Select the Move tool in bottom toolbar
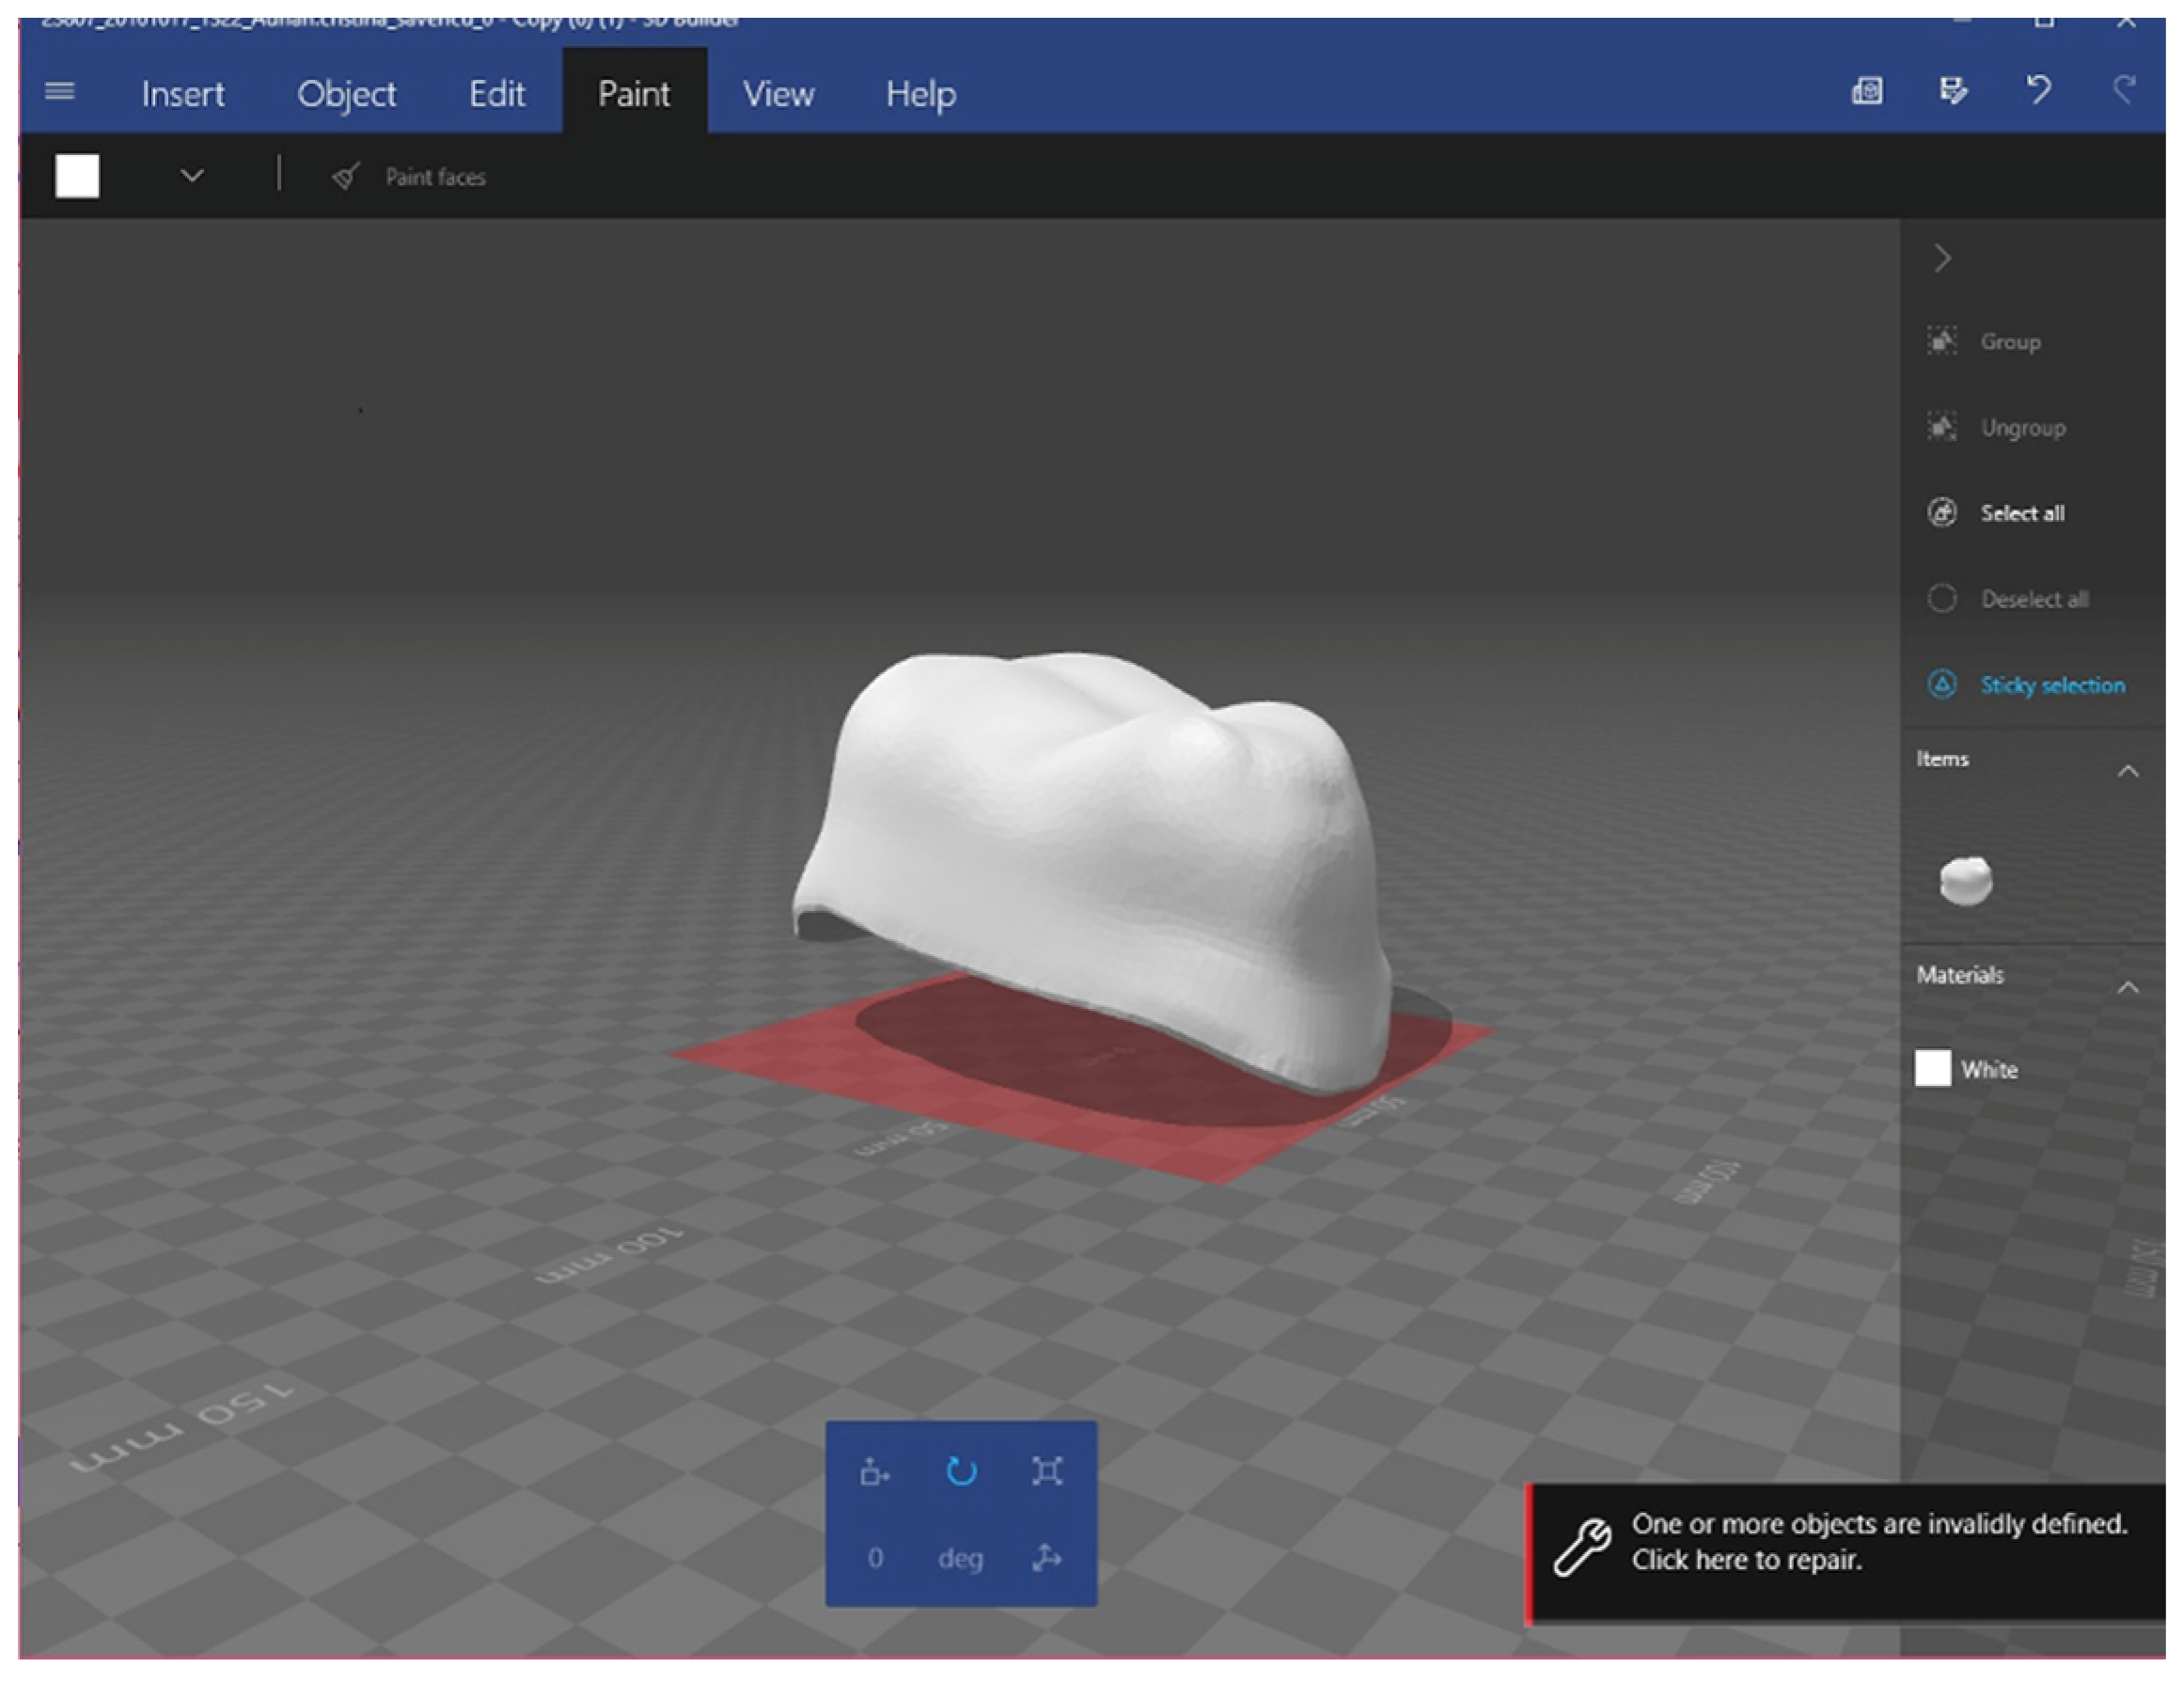This screenshot has width=2184, height=1682. point(874,1471)
